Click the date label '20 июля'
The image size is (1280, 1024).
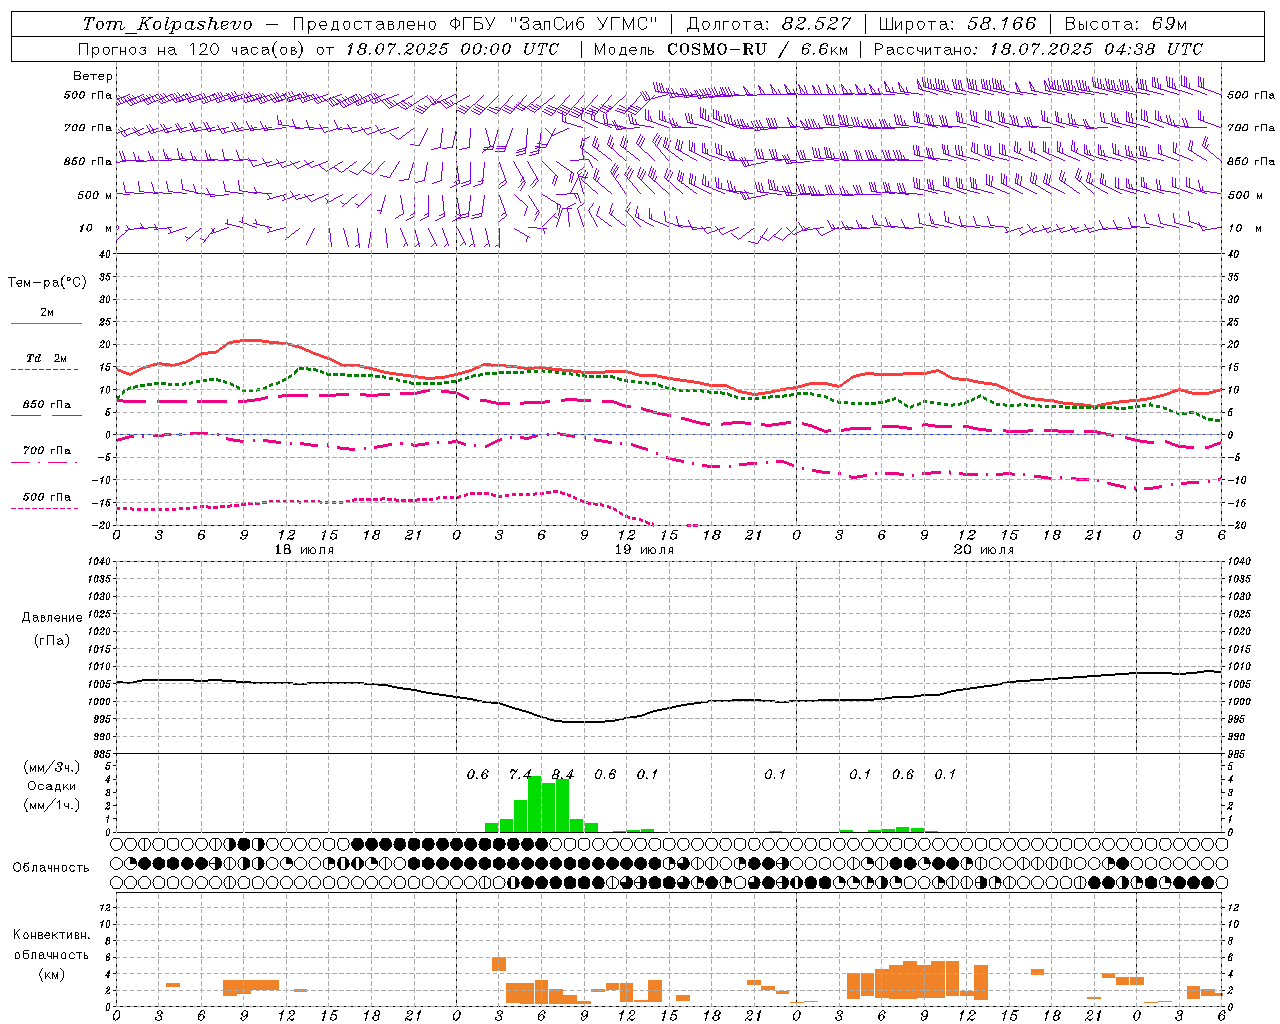click(983, 550)
